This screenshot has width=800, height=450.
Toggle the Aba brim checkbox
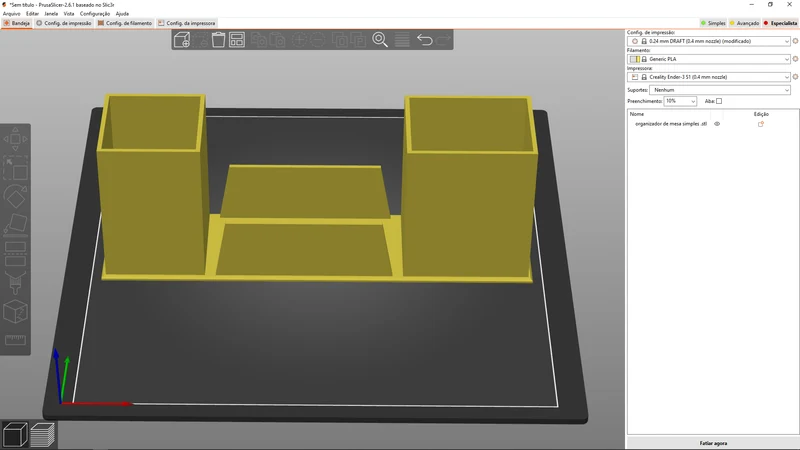tap(719, 101)
